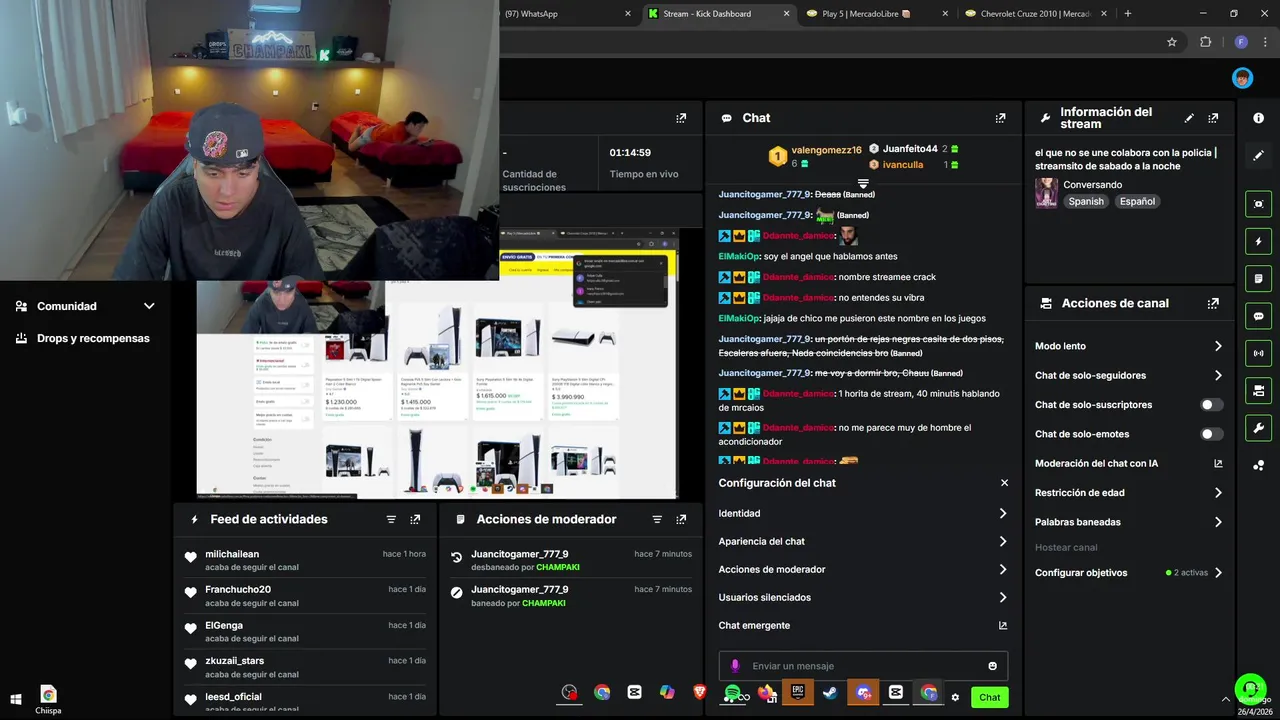Click the Español tag
The height and width of the screenshot is (720, 1280).
pyautogui.click(x=1137, y=201)
